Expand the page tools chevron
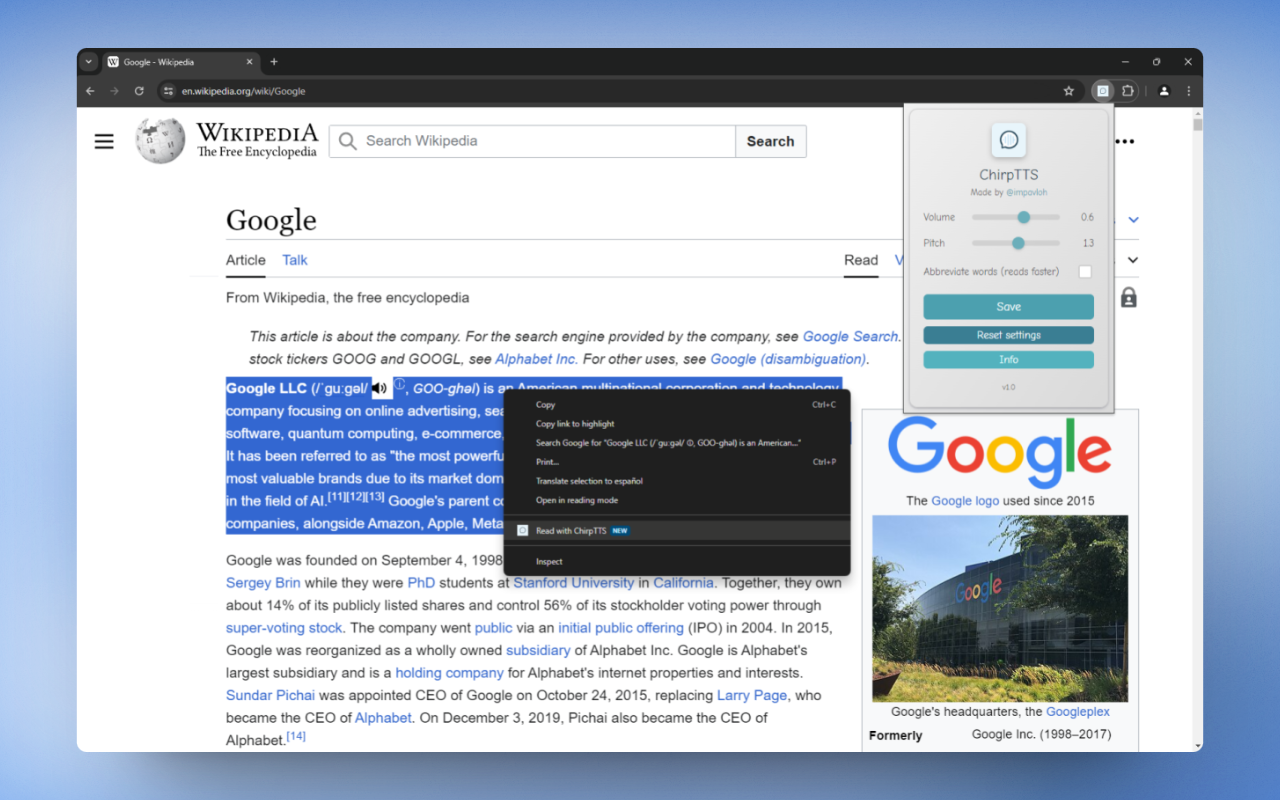This screenshot has height=800, width=1280. click(1132, 259)
